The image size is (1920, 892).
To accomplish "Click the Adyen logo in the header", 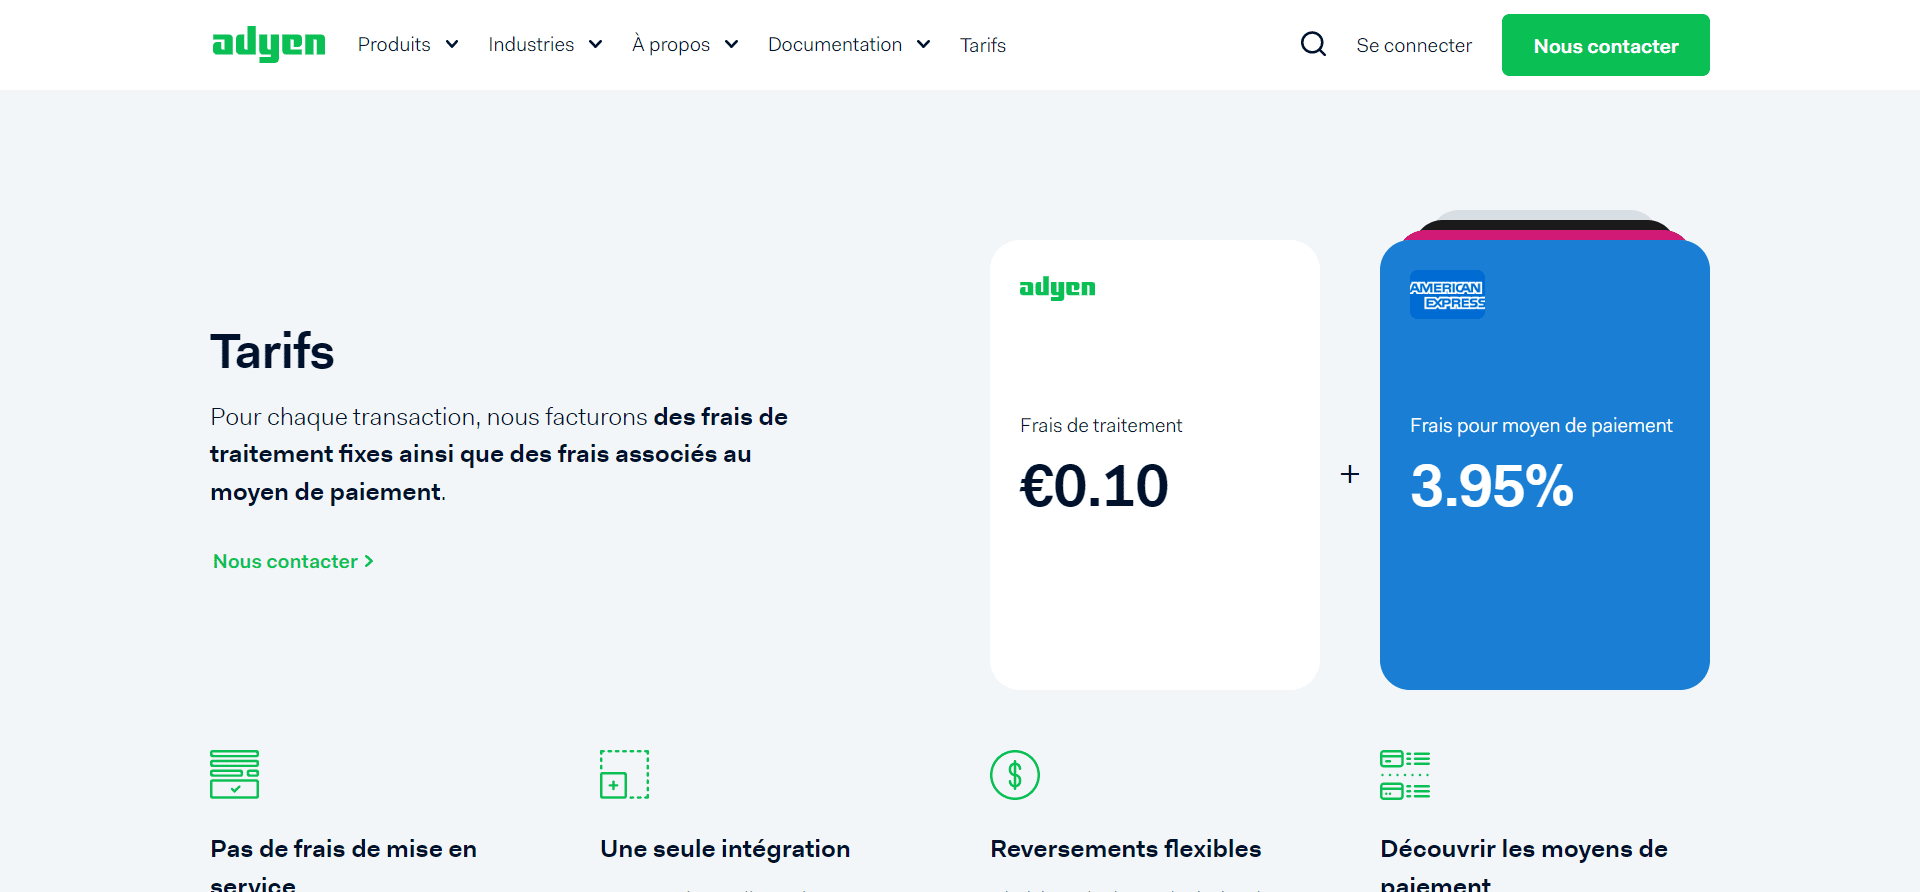I will [x=268, y=44].
